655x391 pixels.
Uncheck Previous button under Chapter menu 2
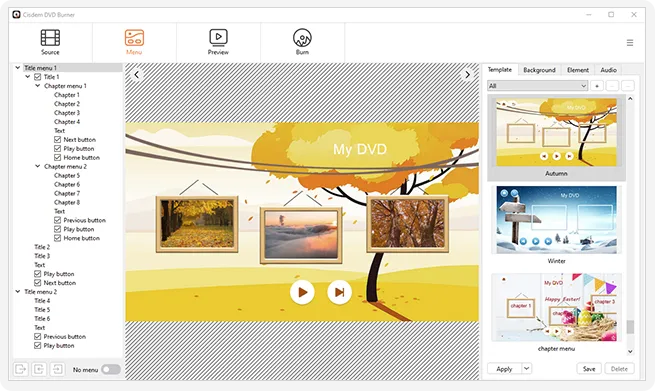click(x=58, y=220)
